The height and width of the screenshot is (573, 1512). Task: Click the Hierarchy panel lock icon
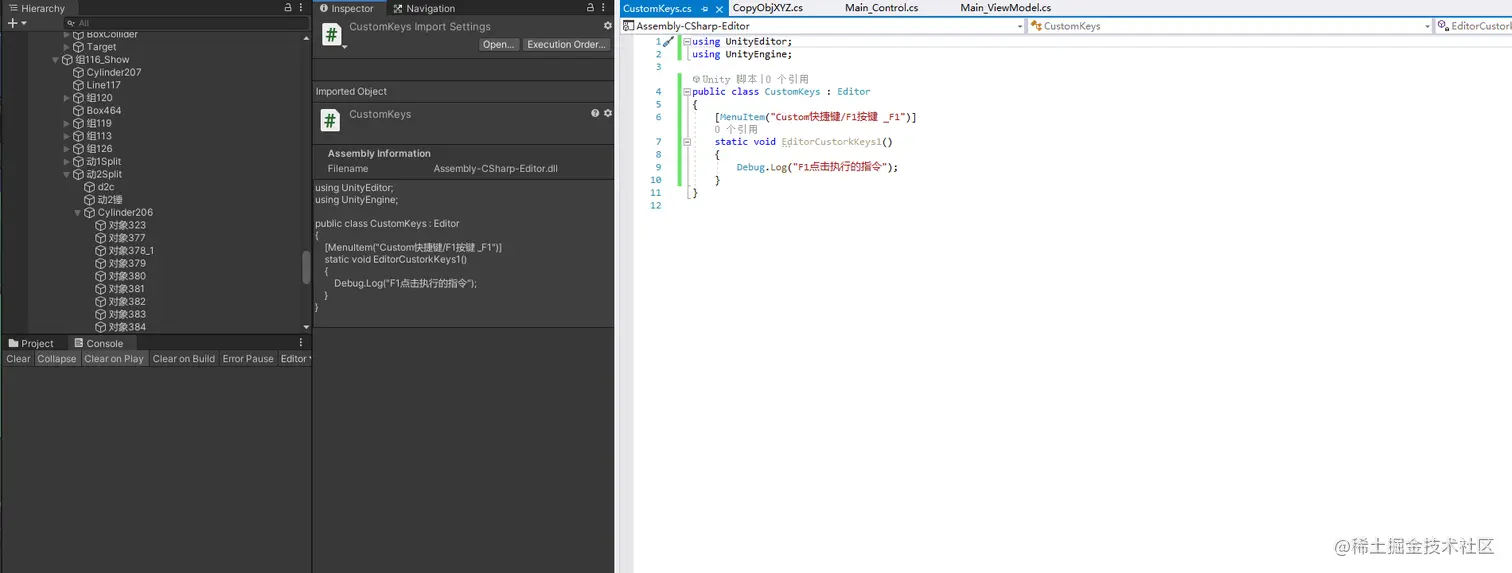288,8
